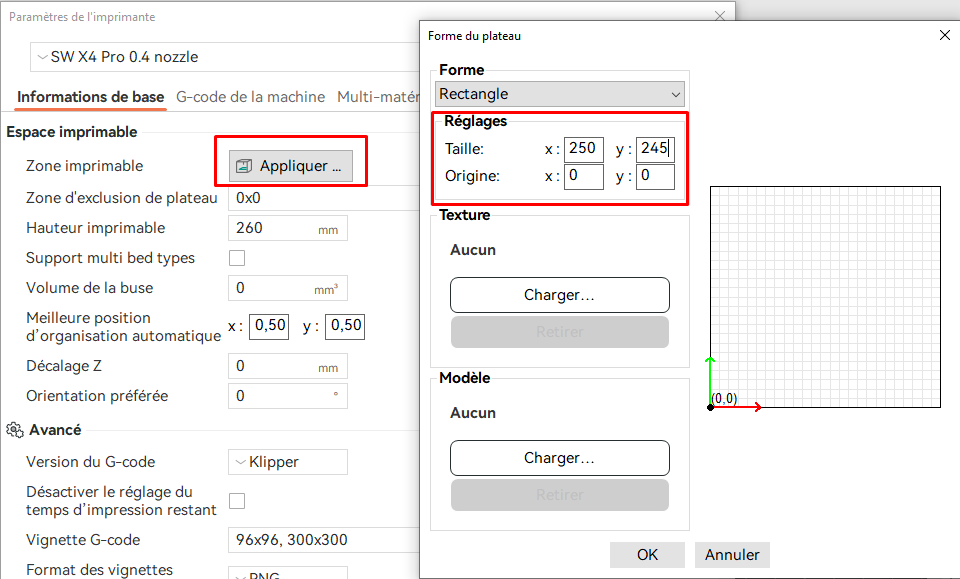960x579 pixels.
Task: Click the Avancé section heading
Action: coord(55,430)
